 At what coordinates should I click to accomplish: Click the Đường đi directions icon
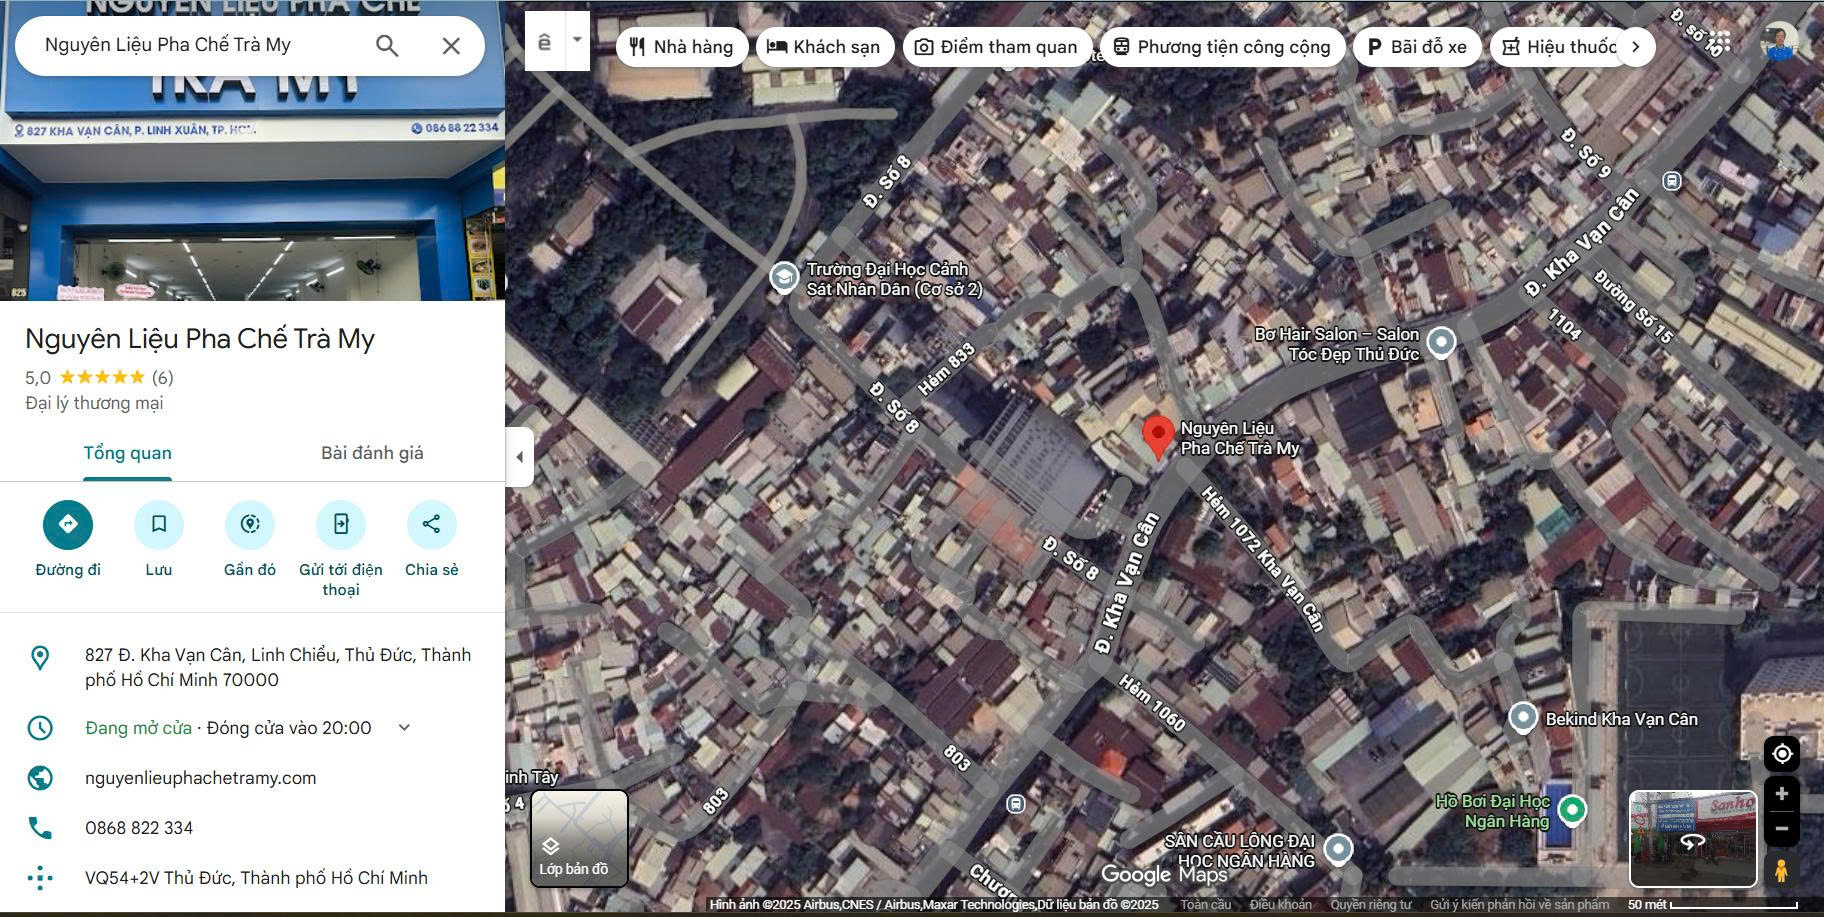[x=68, y=525]
